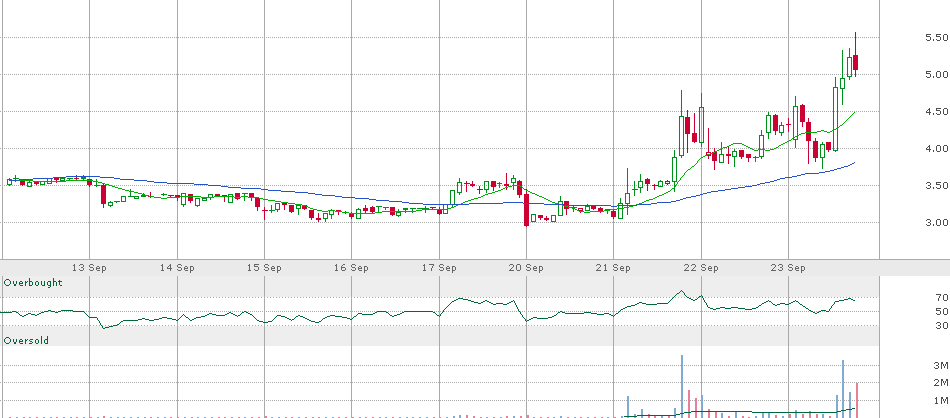Click the 23 Sep date label
The image size is (950, 418).
[x=788, y=268]
